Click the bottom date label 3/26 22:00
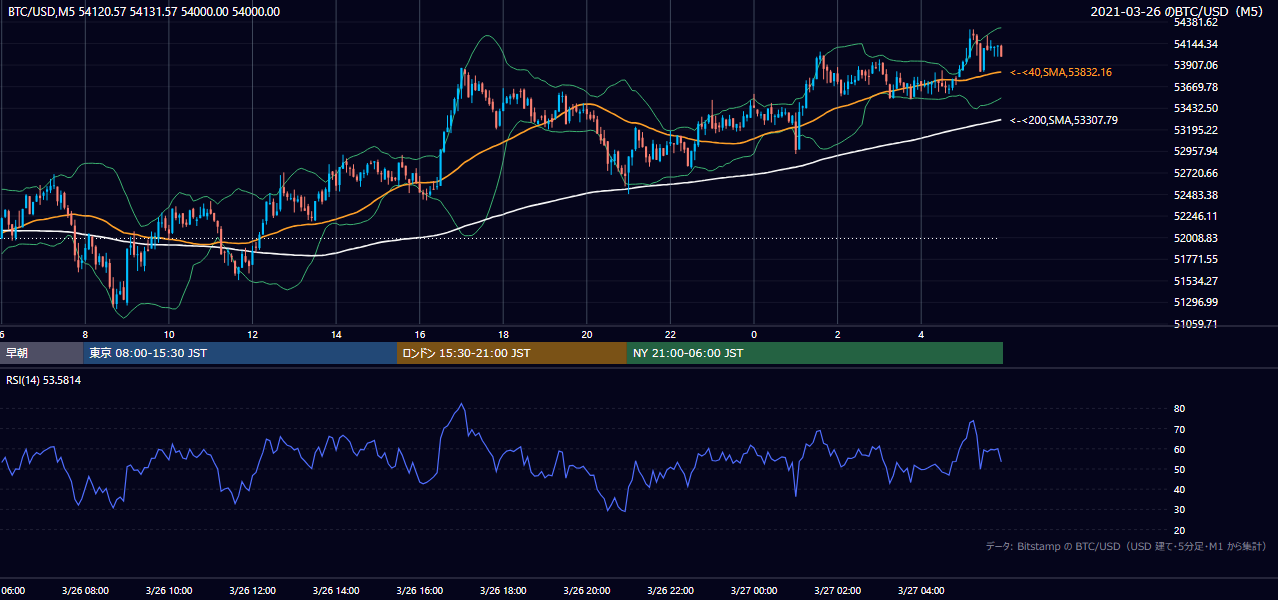Viewport: 1278px width, 600px height. coord(671,590)
